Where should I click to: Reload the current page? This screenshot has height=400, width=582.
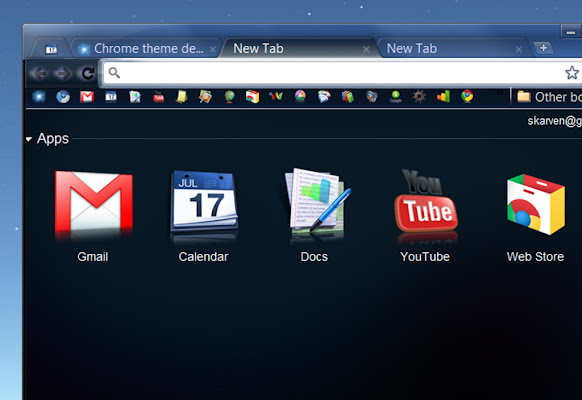click(88, 73)
